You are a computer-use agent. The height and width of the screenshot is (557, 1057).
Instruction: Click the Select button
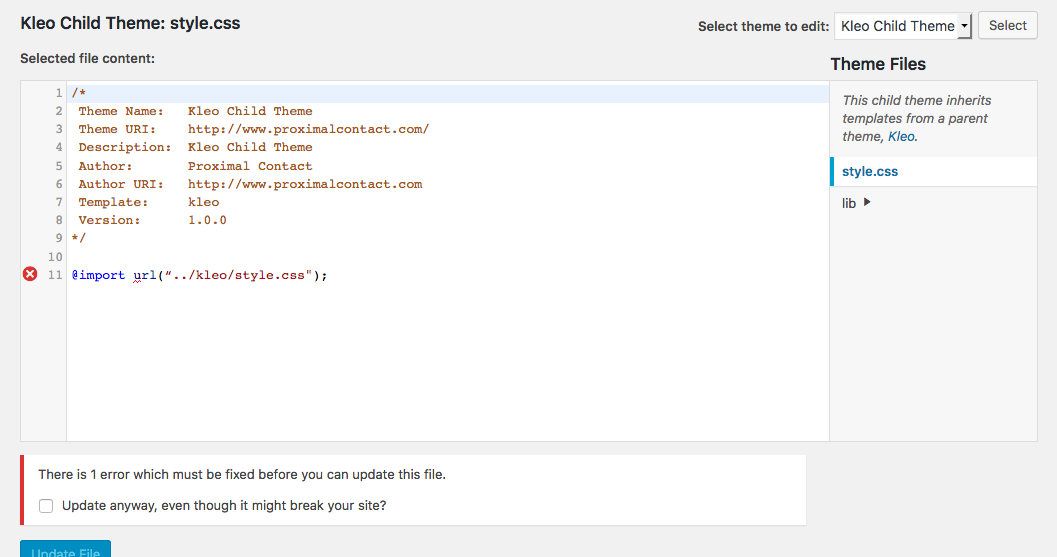(1007, 26)
